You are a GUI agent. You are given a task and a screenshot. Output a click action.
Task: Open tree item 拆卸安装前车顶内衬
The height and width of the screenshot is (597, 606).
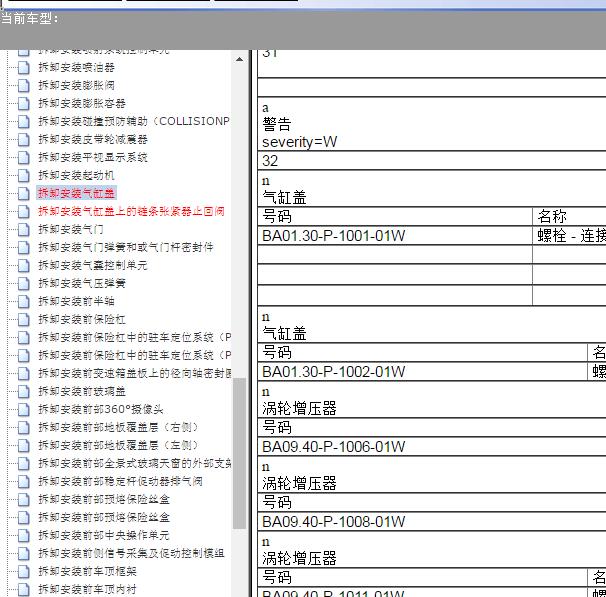pyautogui.click(x=87, y=589)
